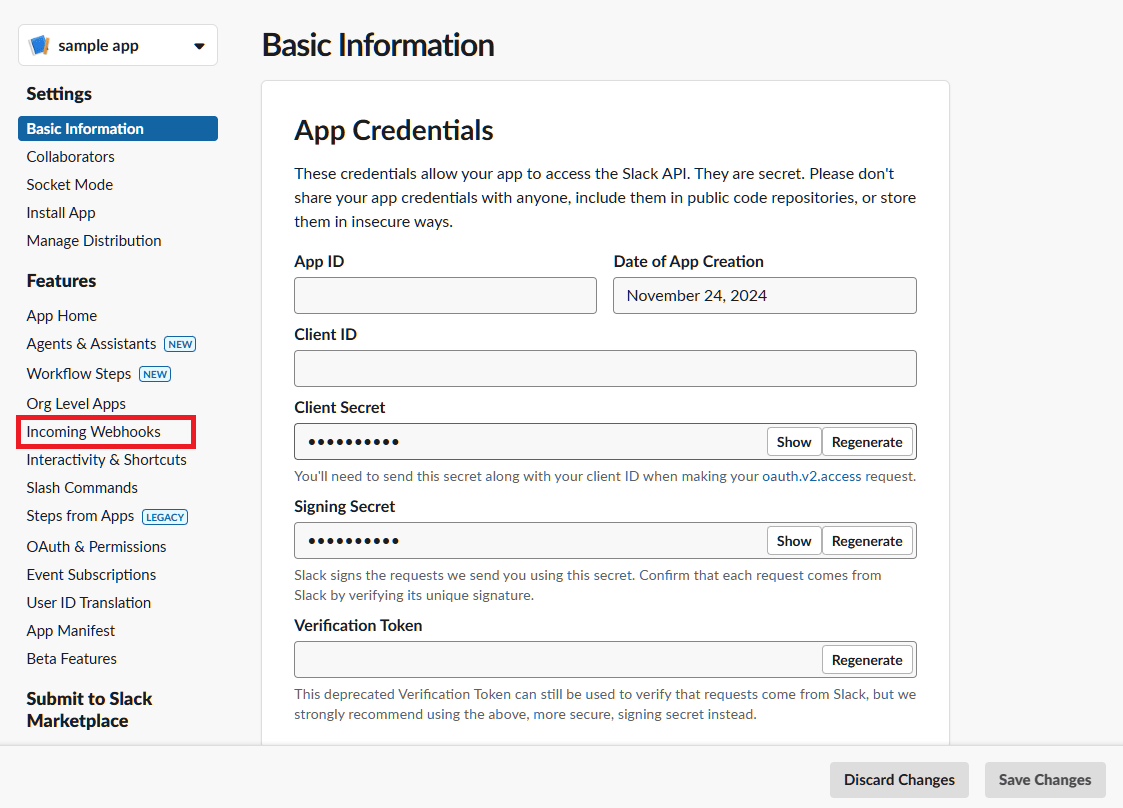Navigate to App Home feature

(x=62, y=315)
